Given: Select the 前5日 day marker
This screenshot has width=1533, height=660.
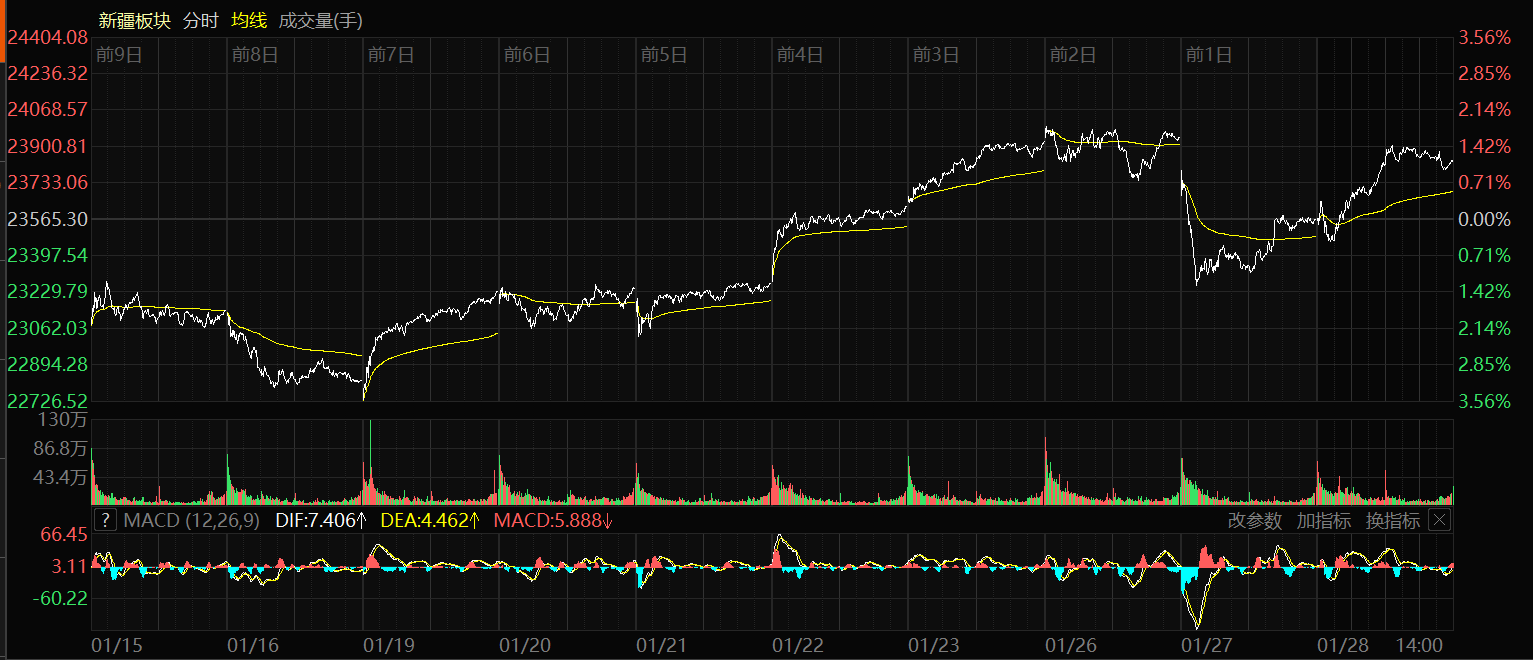Looking at the screenshot, I should point(664,55).
